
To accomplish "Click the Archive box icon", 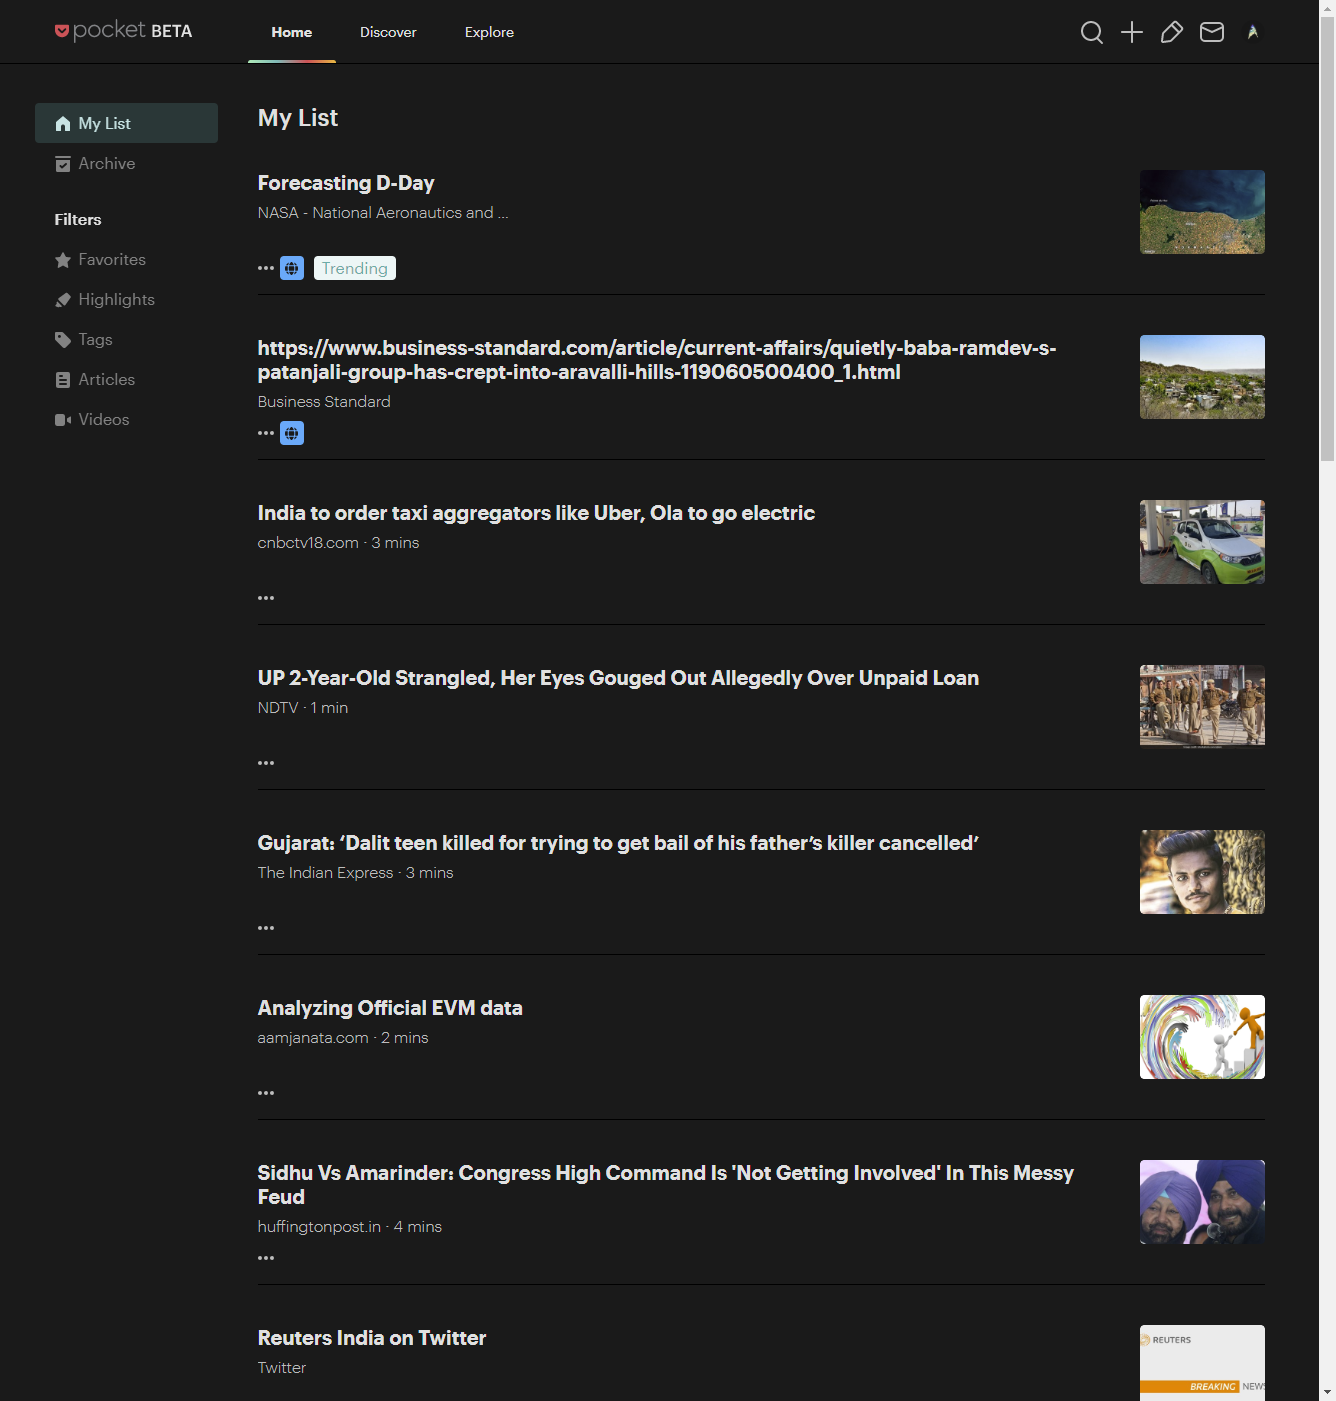I will tap(63, 163).
